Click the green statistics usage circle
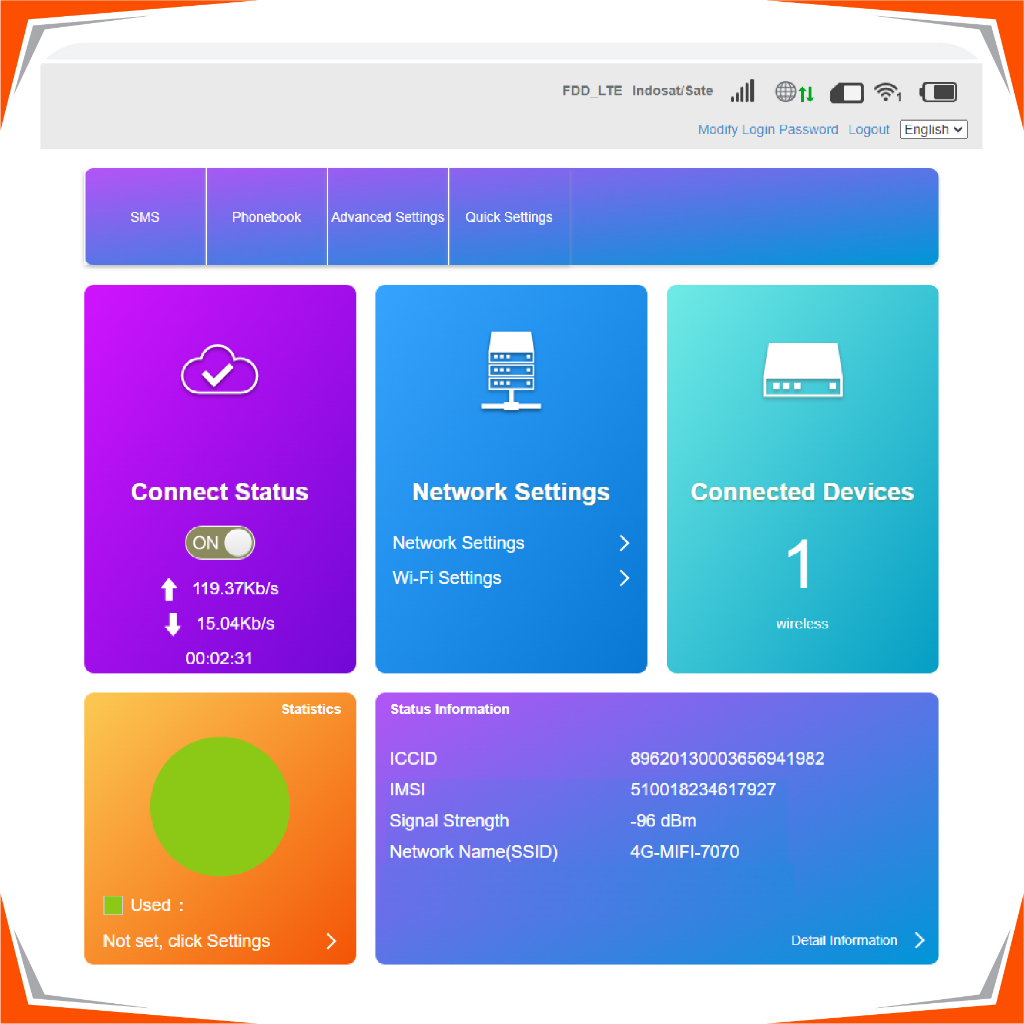The height and width of the screenshot is (1024, 1024). [x=219, y=806]
